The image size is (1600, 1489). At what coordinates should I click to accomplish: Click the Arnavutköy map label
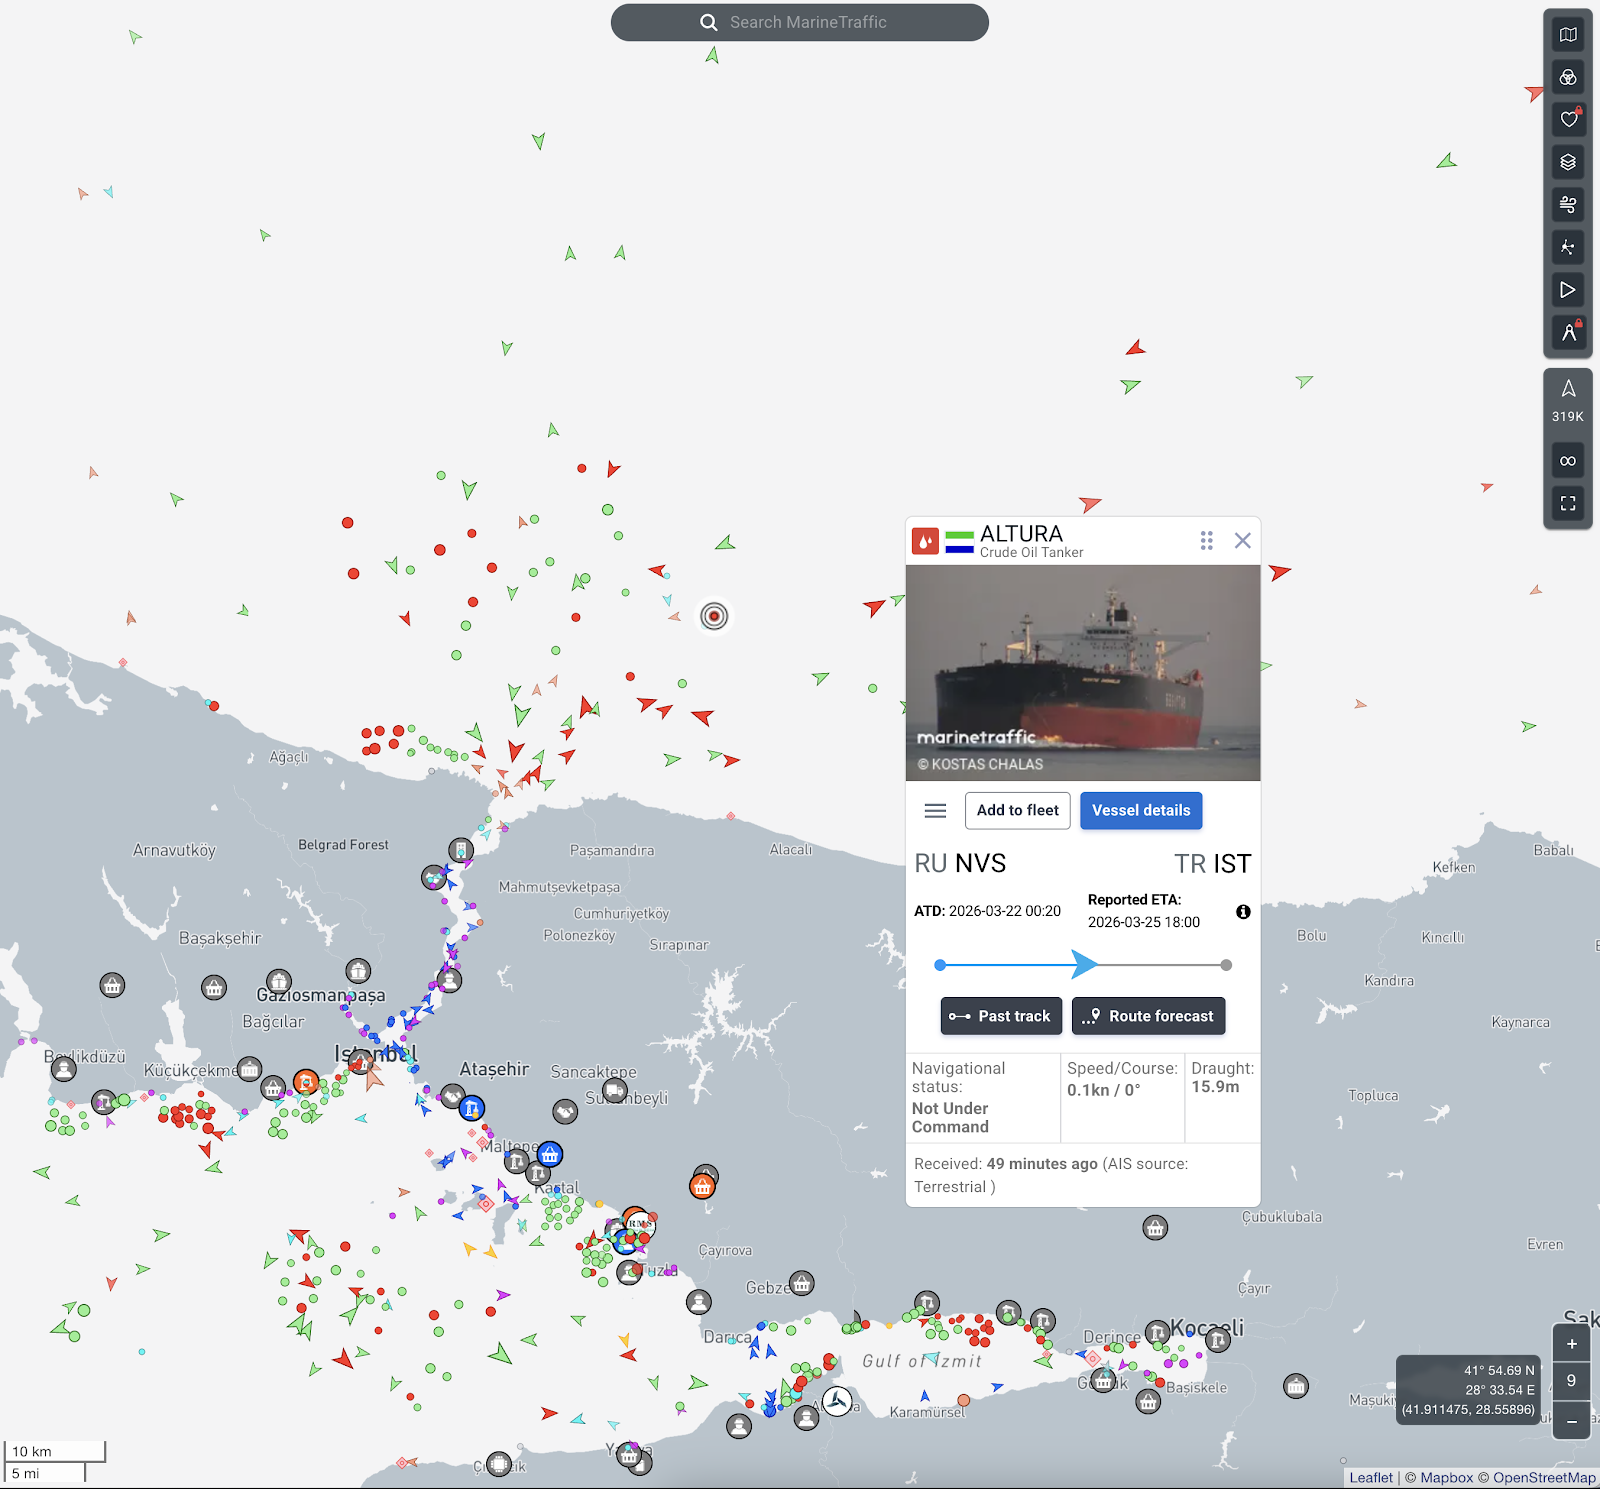[174, 850]
